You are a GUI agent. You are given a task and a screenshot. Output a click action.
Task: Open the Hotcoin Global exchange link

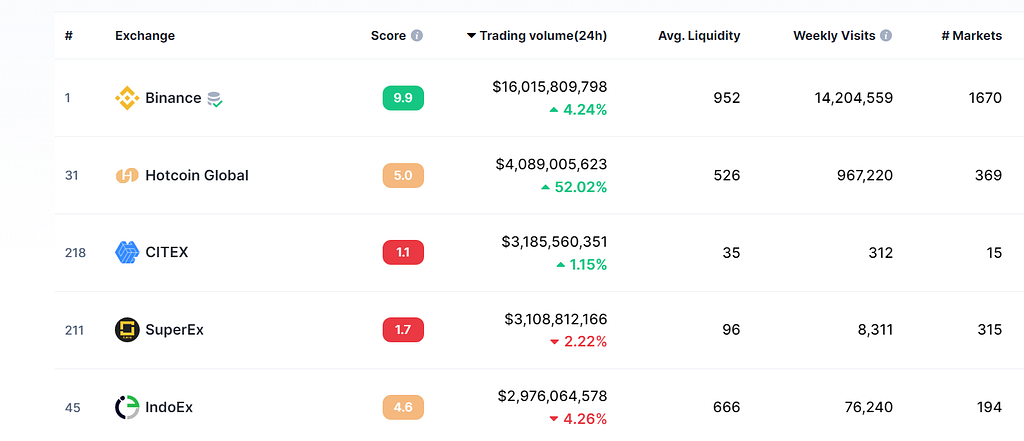tap(197, 175)
